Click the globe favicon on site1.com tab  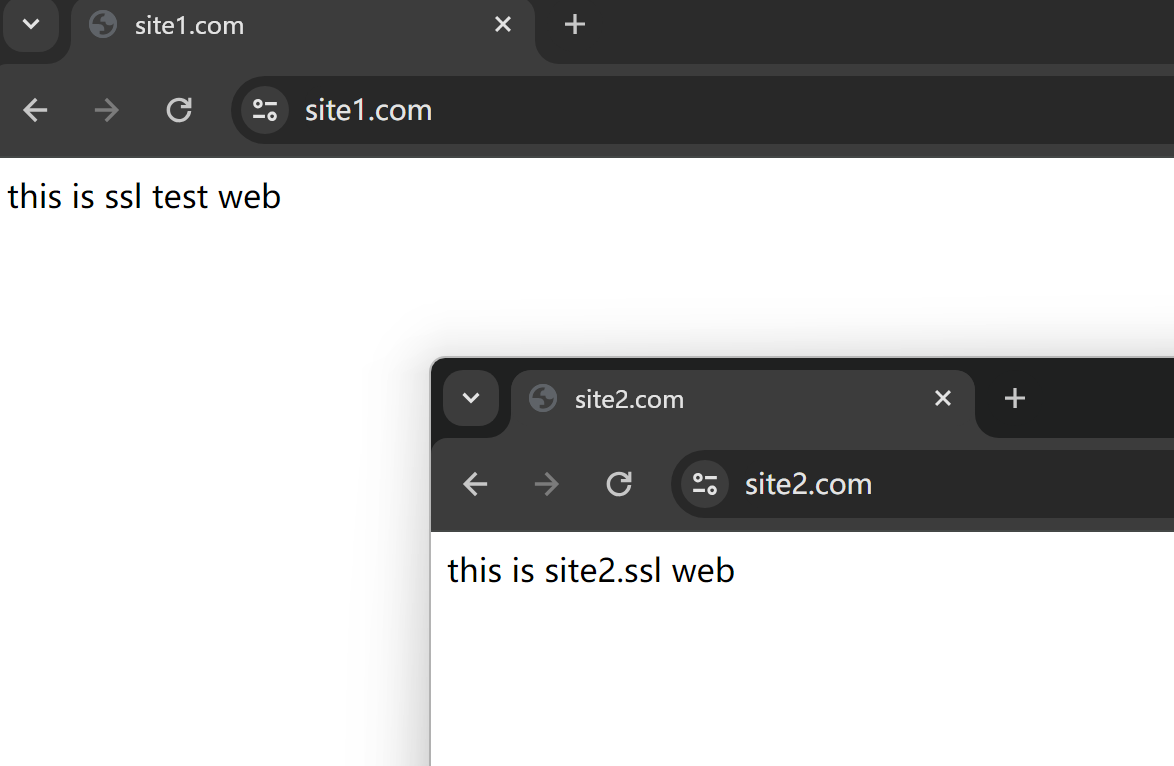[103, 24]
